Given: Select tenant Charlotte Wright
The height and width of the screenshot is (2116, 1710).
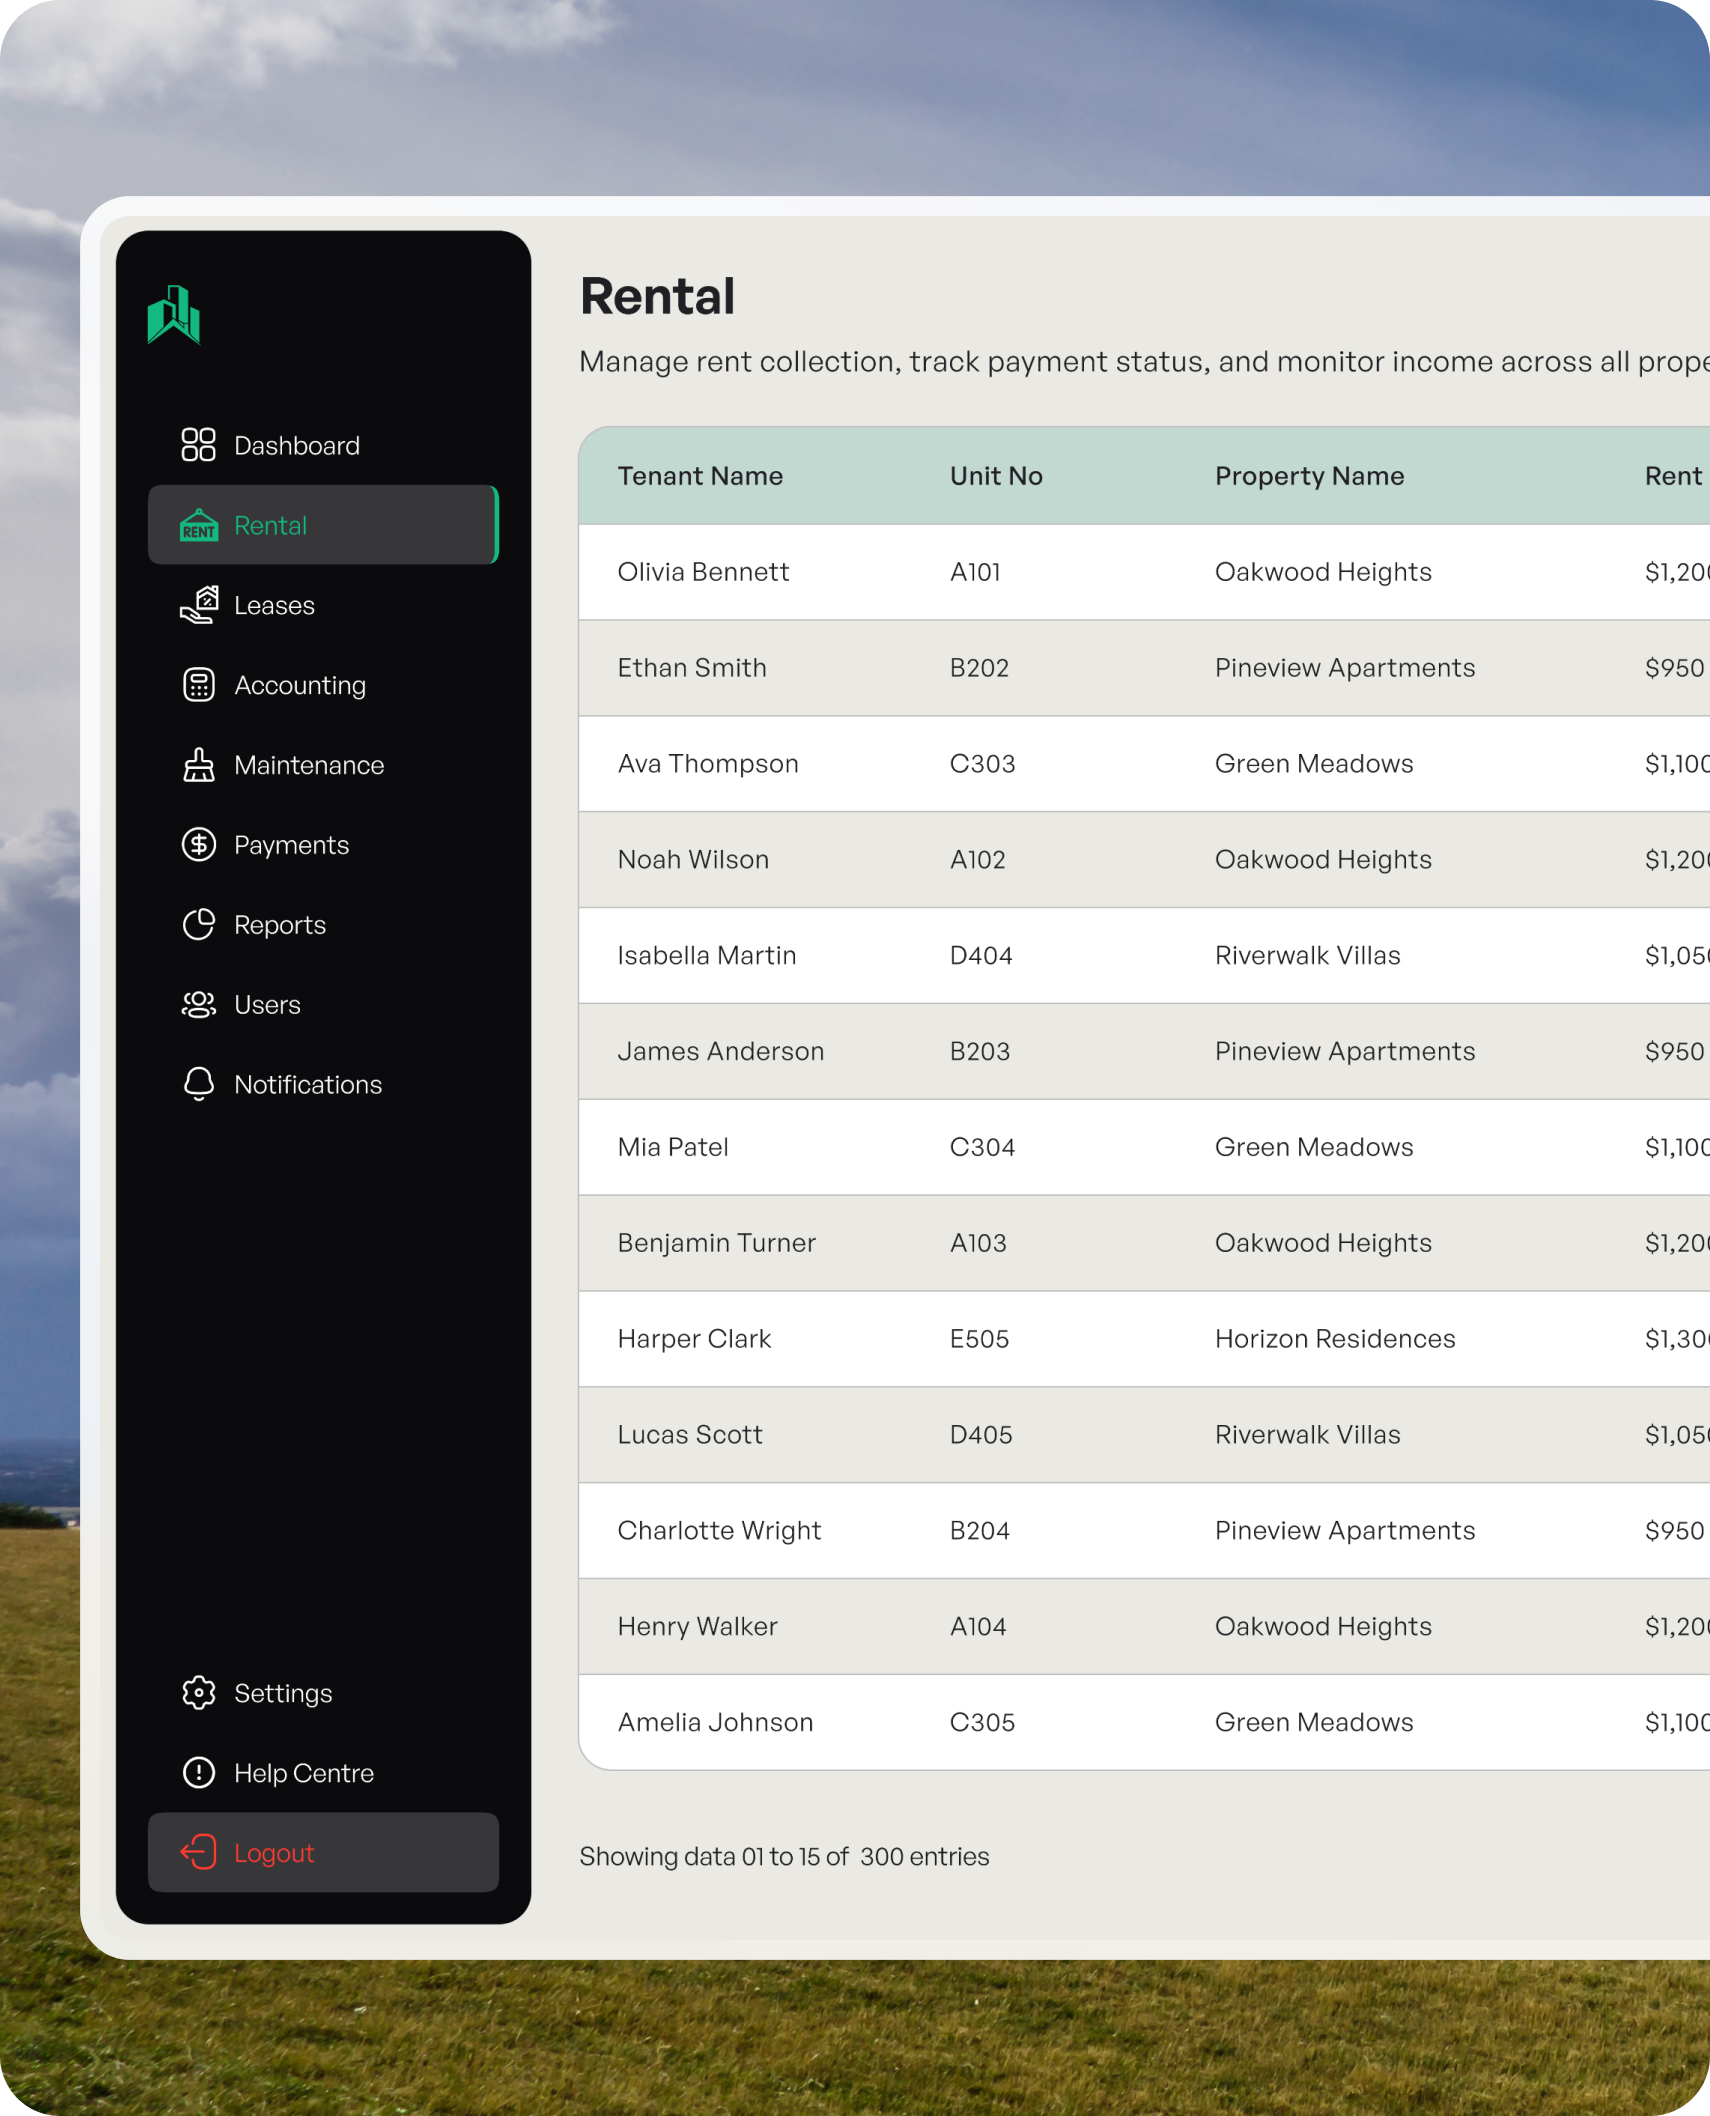Looking at the screenshot, I should tap(719, 1531).
